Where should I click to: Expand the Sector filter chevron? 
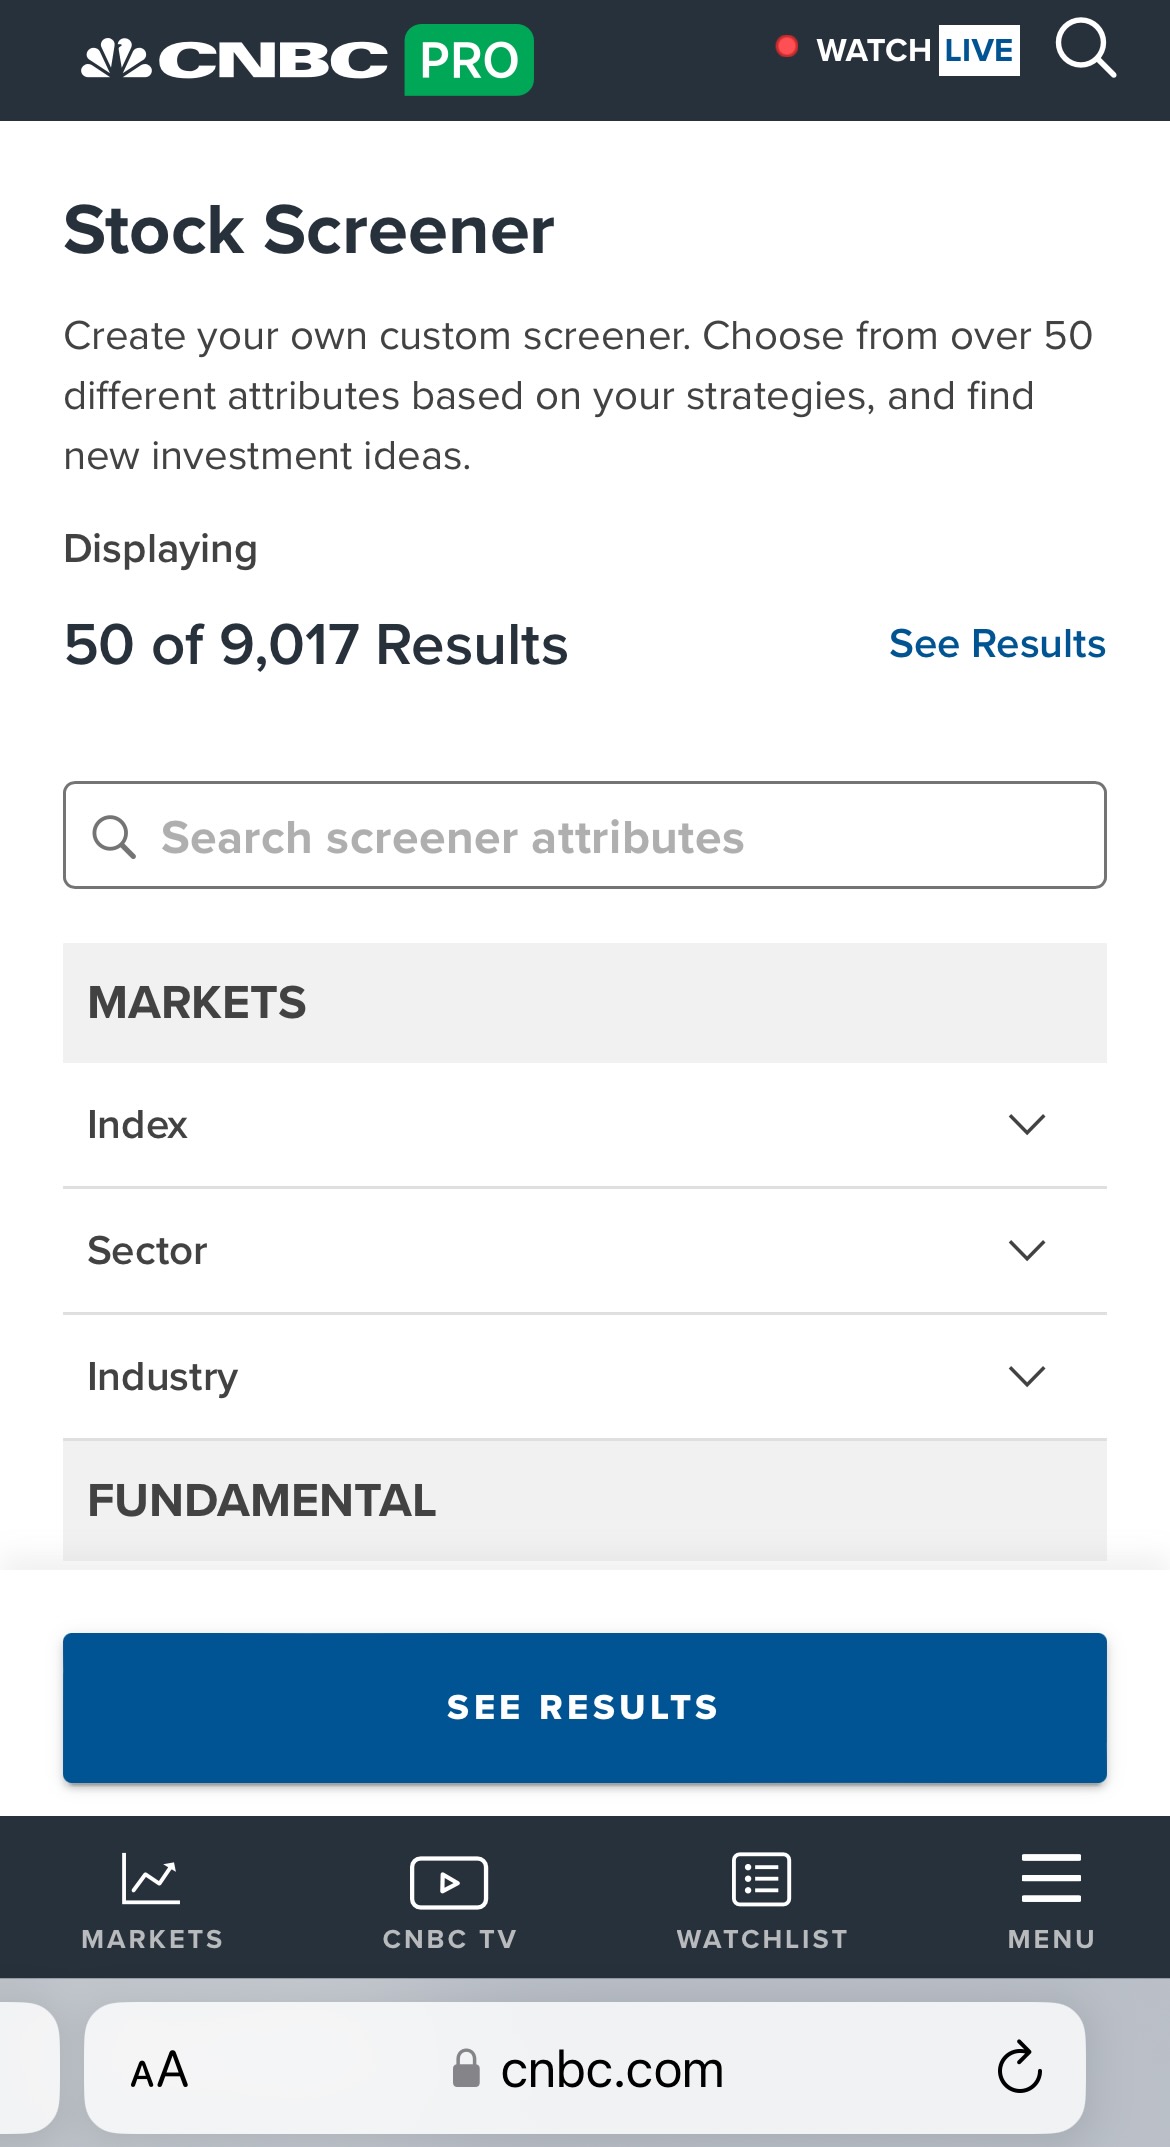[x=1027, y=1250]
